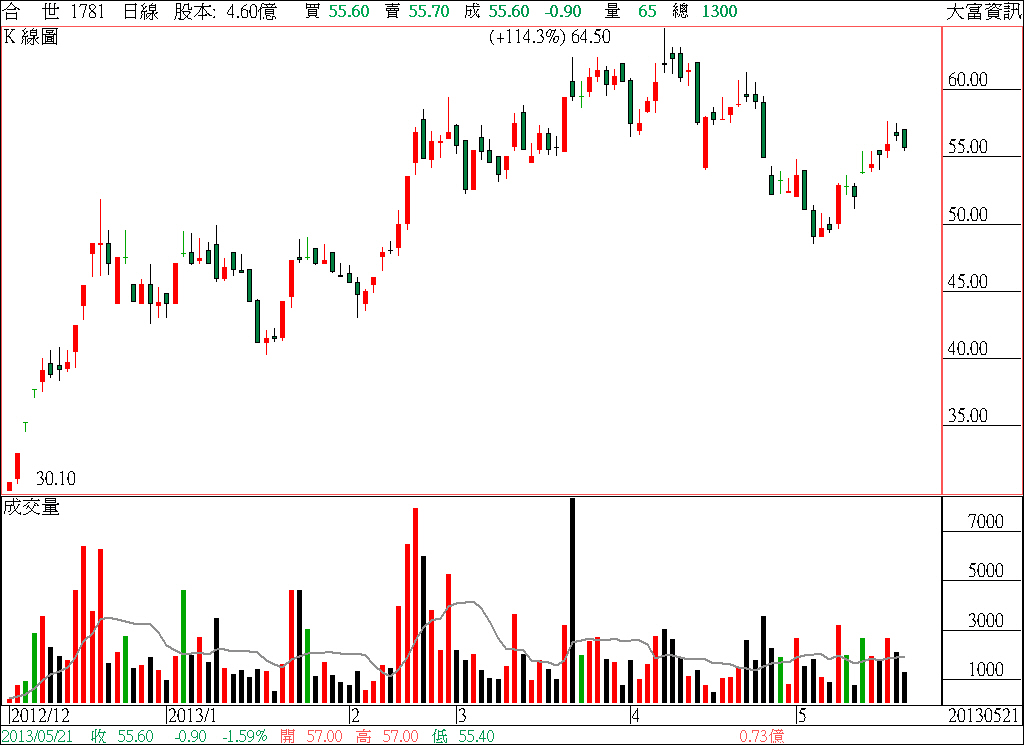This screenshot has height=745, width=1024.
Task: Click the month 4 timeline marker
Action: pos(635,714)
